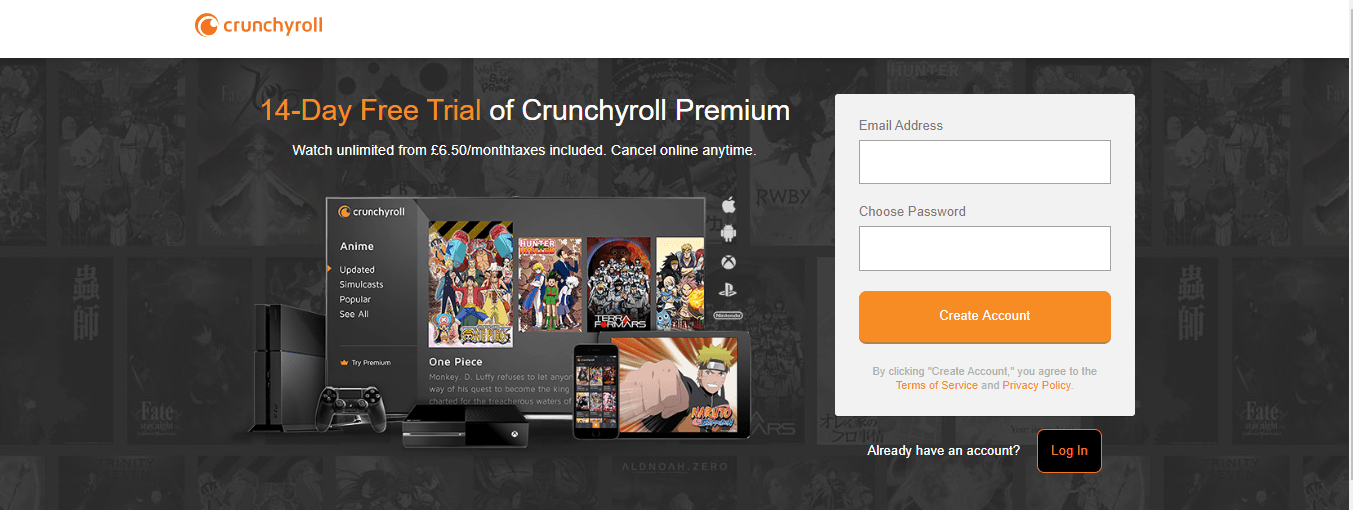Viewport: 1353px width, 510px height.
Task: Click the Nintendo logo icon
Action: coord(728,315)
